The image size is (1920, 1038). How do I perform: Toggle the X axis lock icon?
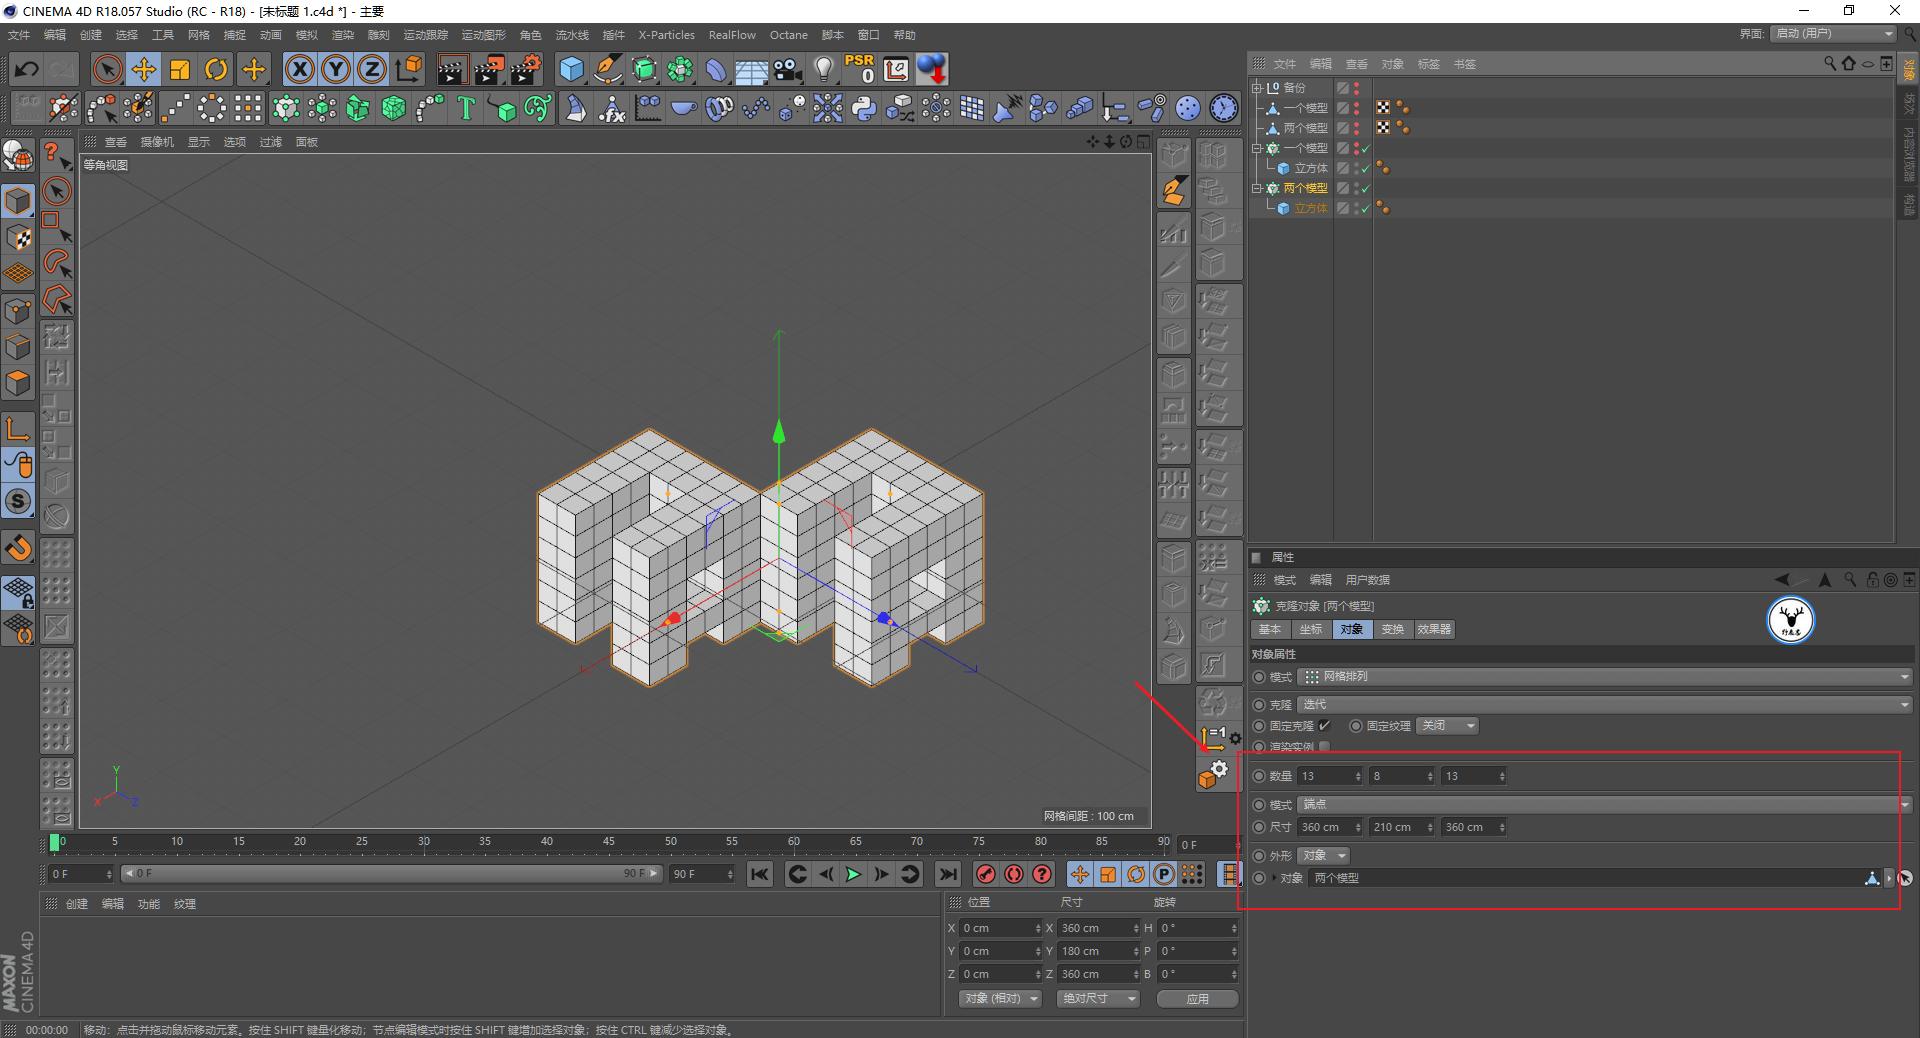click(299, 69)
